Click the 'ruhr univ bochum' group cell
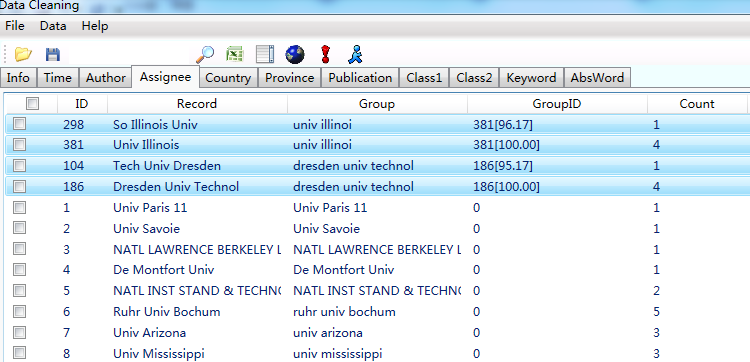The width and height of the screenshot is (750, 362). click(344, 312)
